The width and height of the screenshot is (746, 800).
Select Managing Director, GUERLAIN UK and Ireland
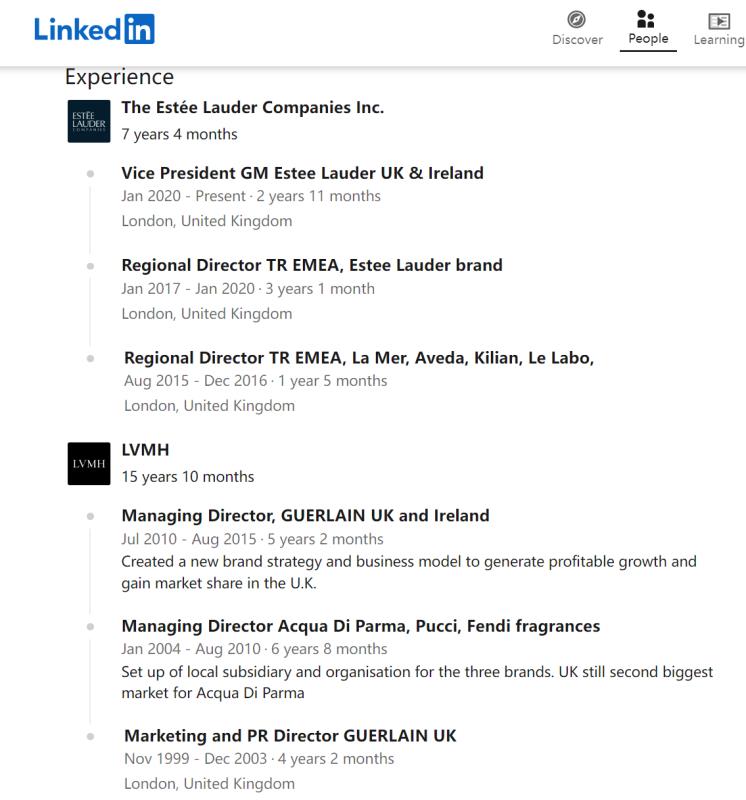coord(305,515)
